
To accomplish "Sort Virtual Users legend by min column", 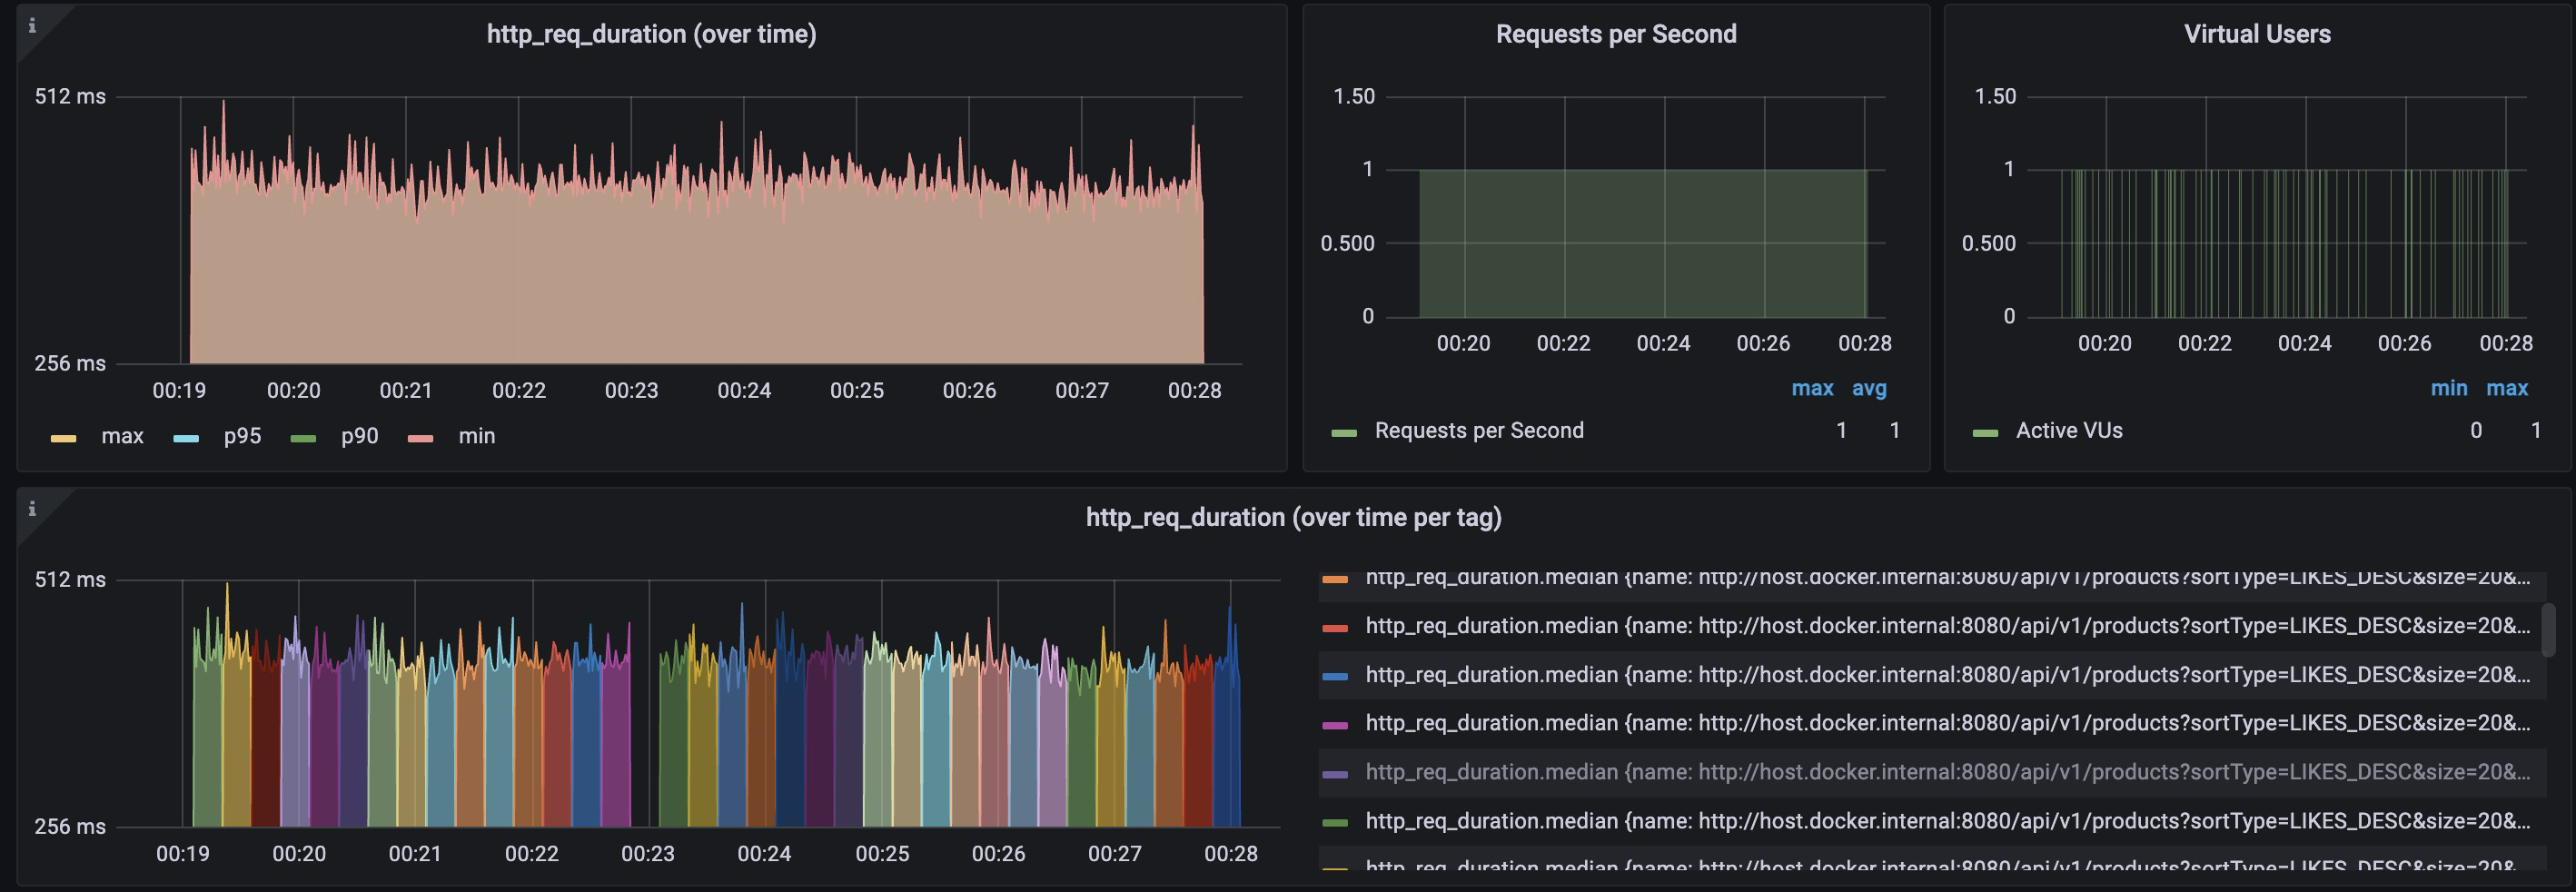I will [2448, 388].
